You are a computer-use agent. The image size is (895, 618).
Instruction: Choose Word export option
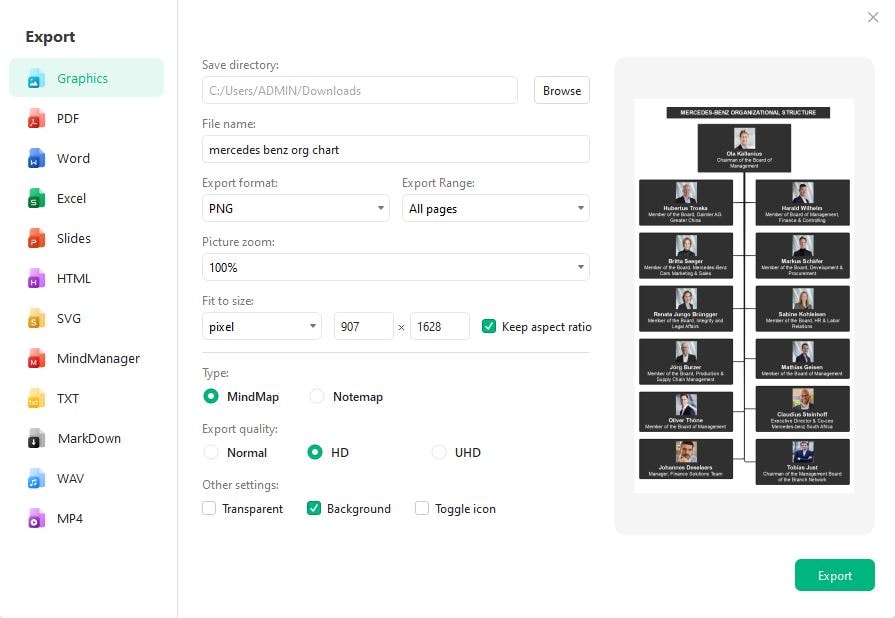[73, 159]
